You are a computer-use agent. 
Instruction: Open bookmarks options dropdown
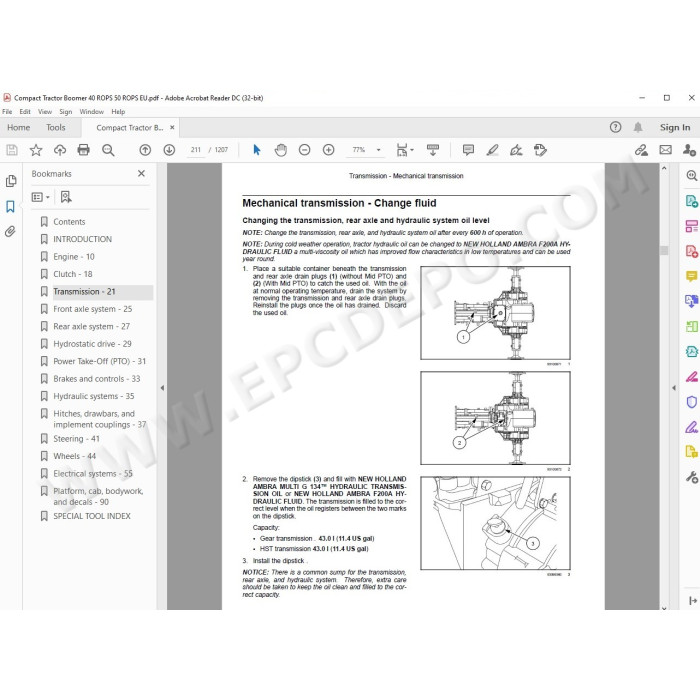[40, 197]
